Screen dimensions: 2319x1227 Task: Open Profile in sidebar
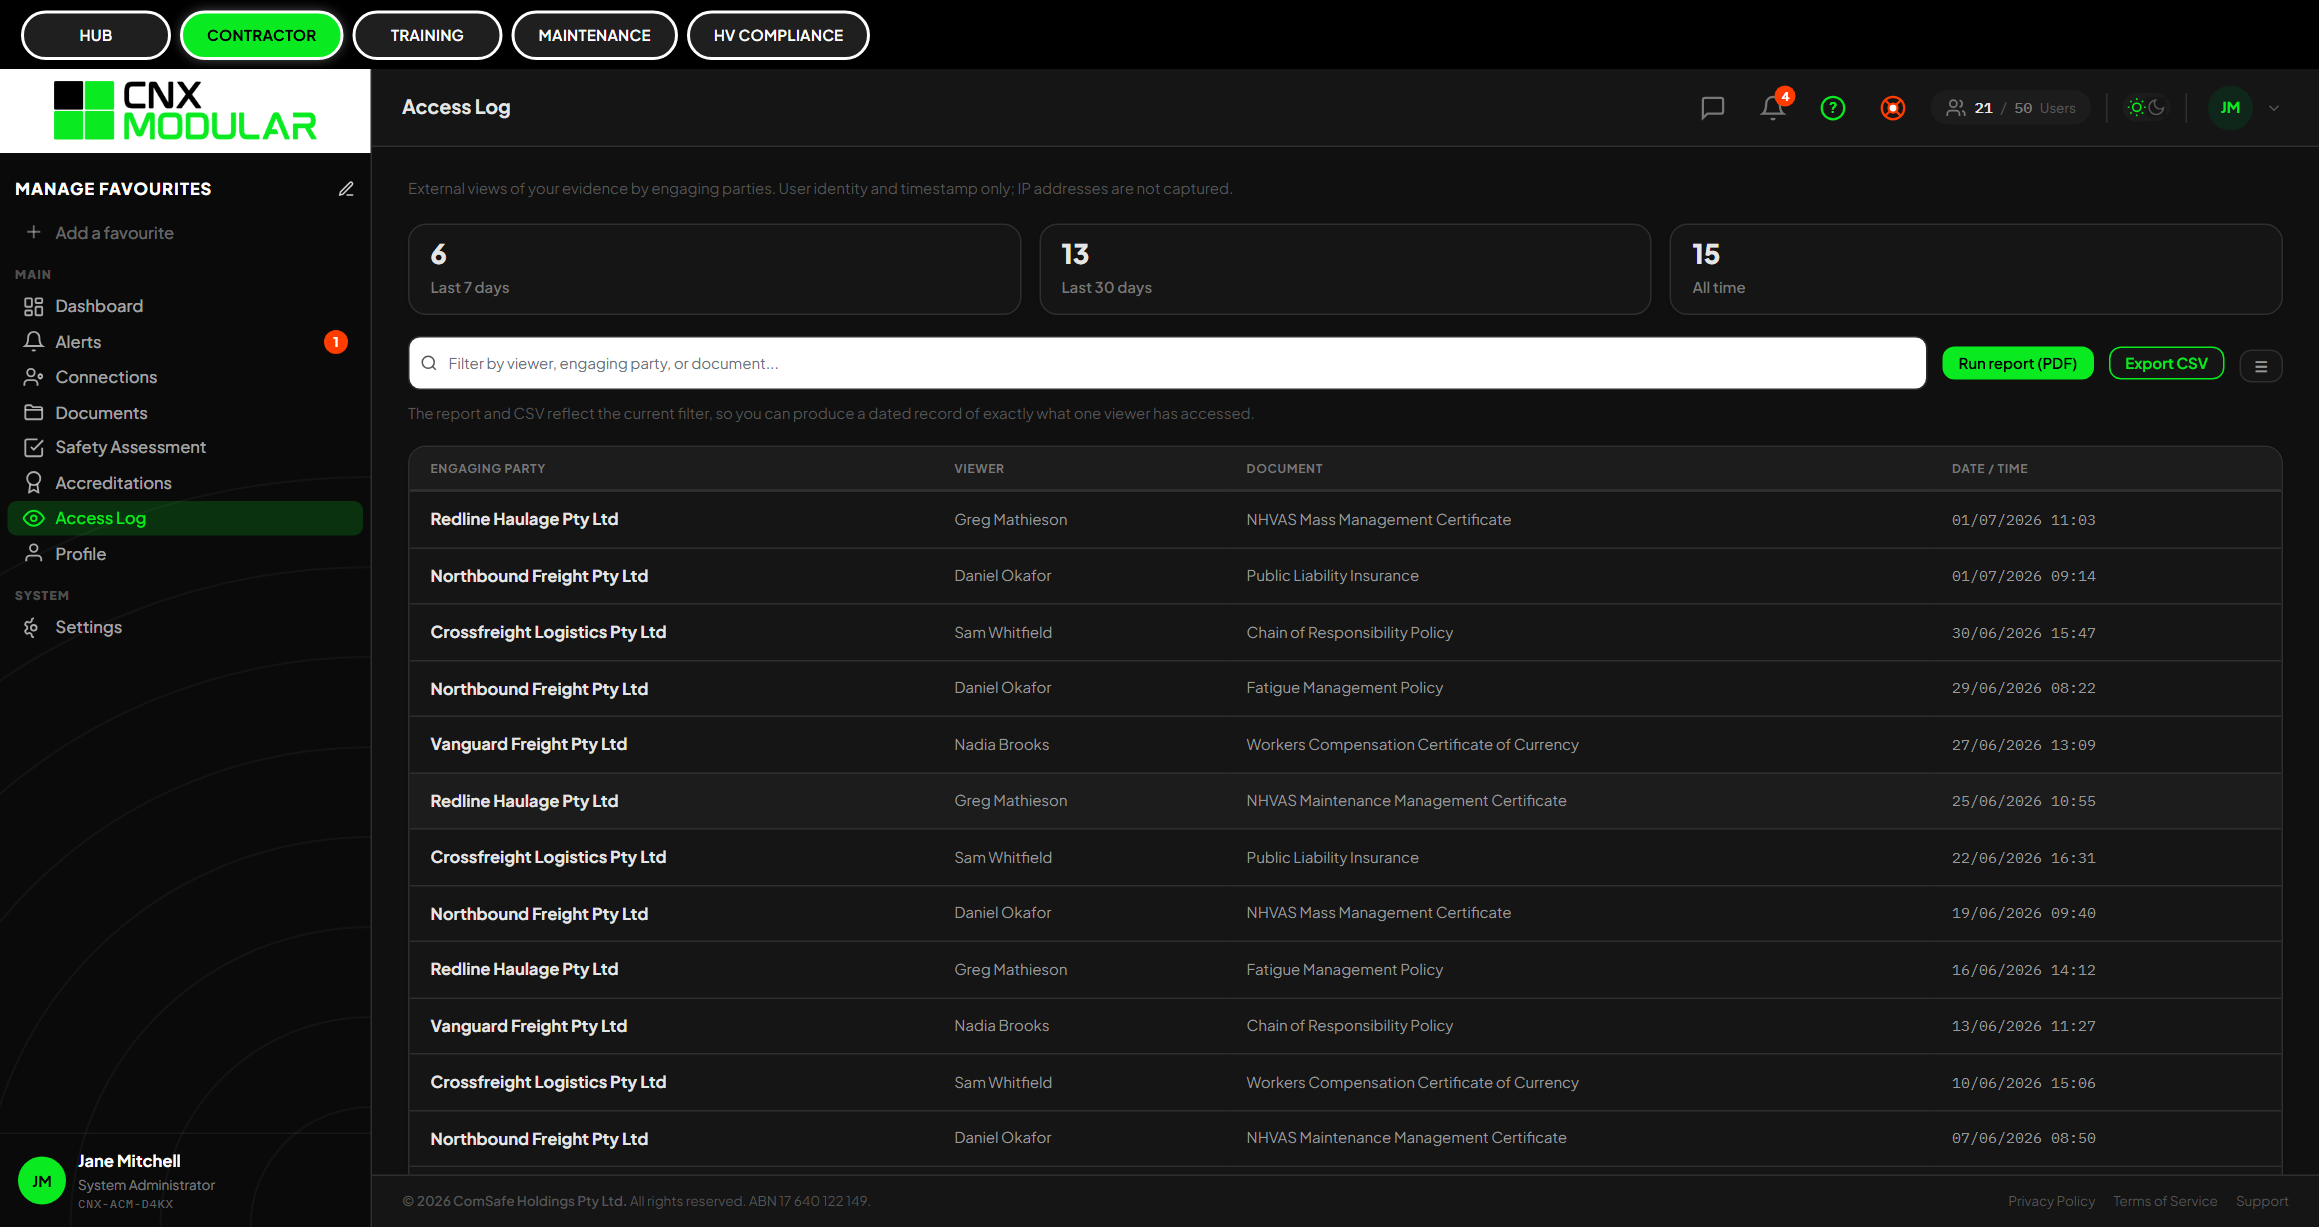[185, 554]
